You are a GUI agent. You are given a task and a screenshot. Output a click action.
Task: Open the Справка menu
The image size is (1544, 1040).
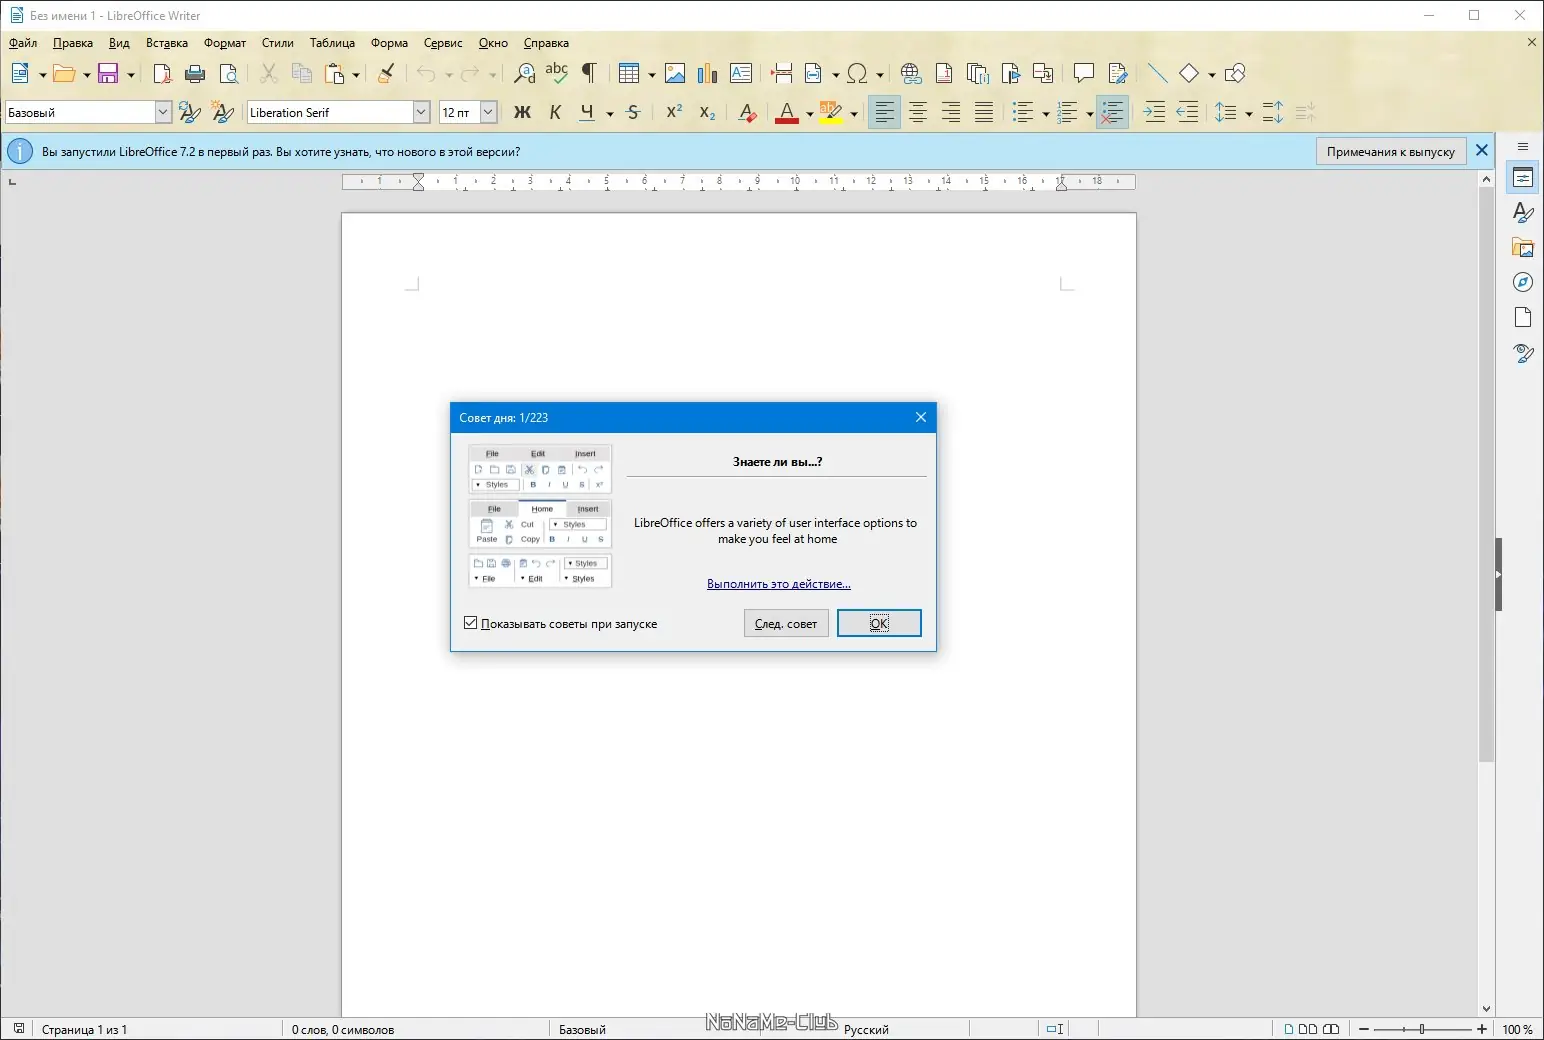(x=546, y=43)
